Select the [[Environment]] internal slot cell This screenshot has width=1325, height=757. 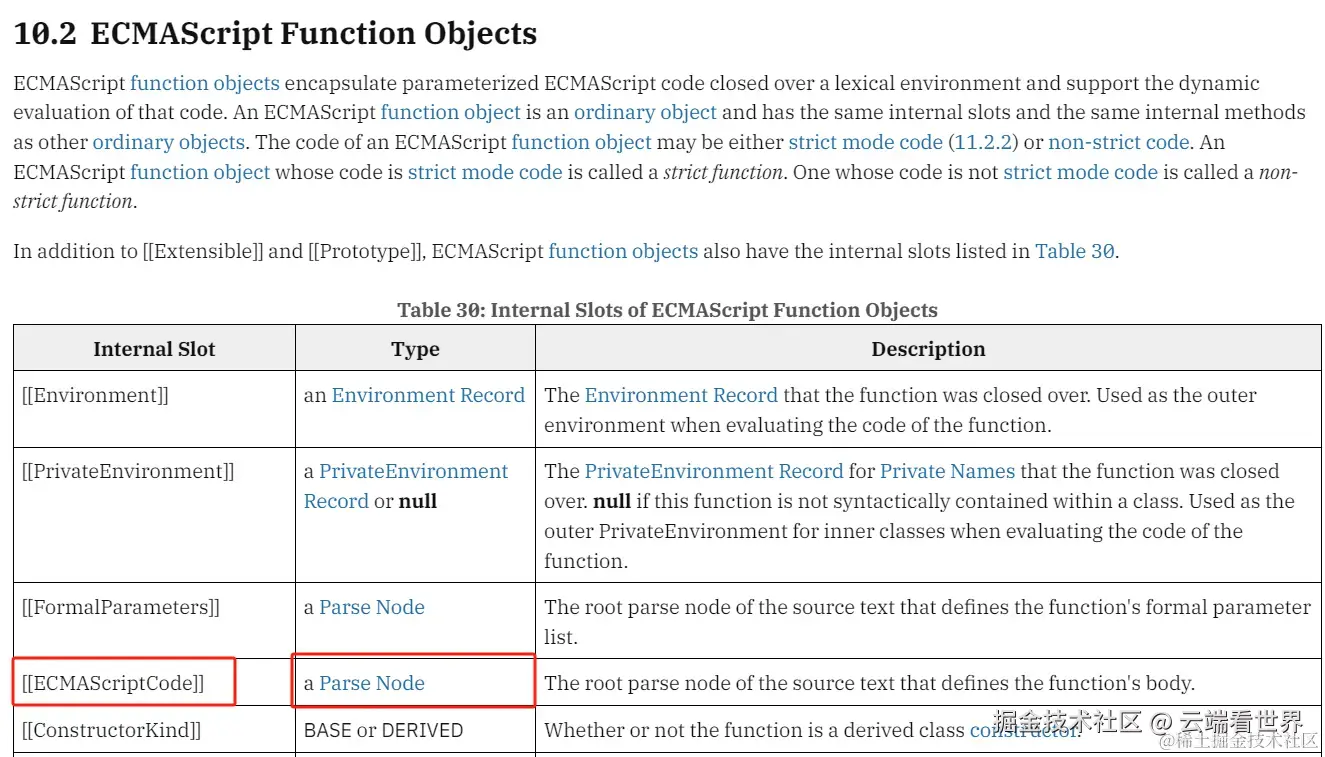[154, 409]
